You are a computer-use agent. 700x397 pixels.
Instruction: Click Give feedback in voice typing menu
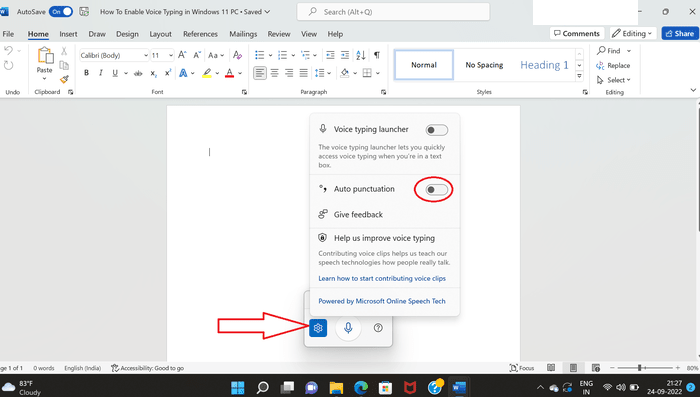[x=358, y=214]
